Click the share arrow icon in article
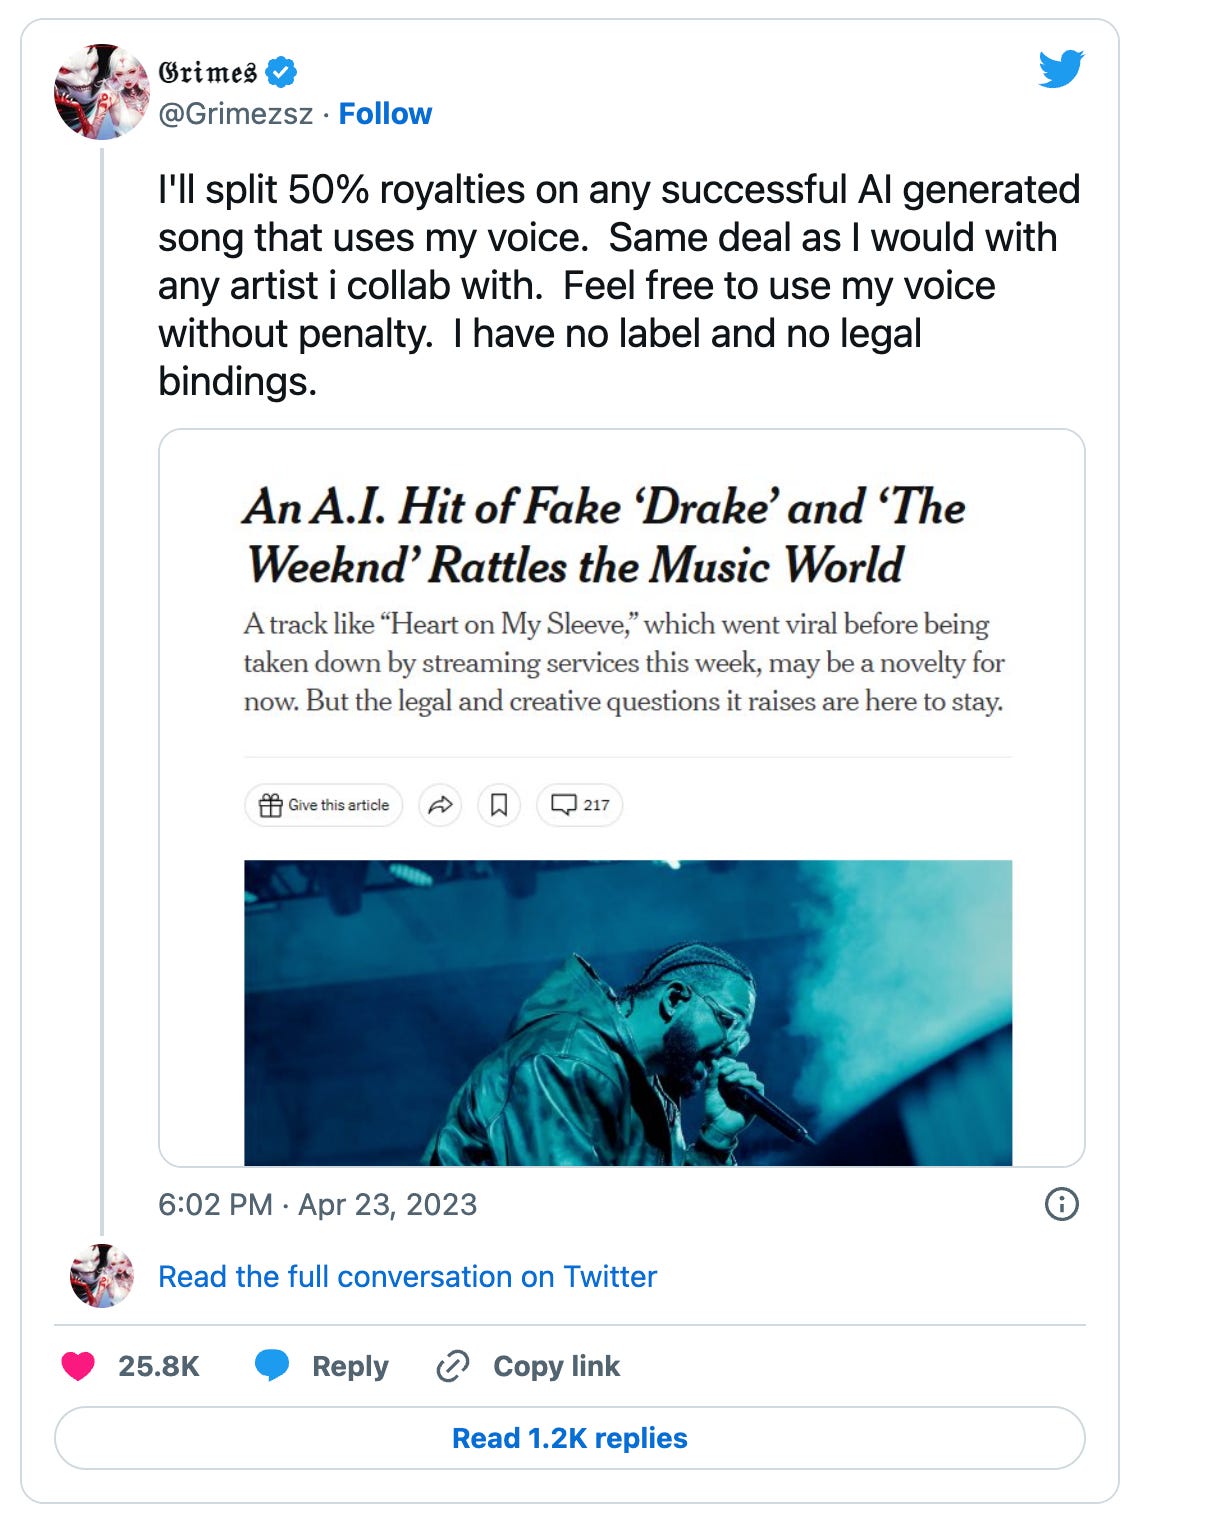Image resolution: width=1208 pixels, height=1528 pixels. [440, 805]
